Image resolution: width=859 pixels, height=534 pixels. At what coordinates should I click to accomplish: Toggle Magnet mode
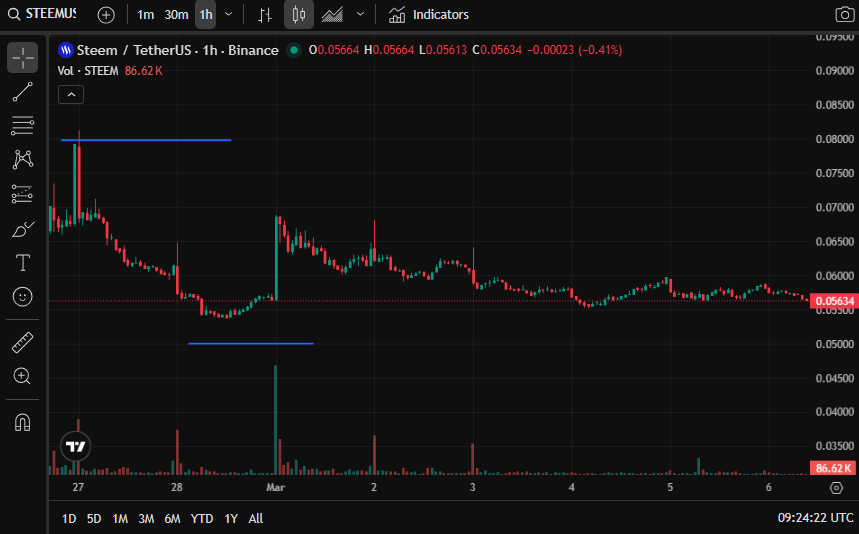coord(22,422)
